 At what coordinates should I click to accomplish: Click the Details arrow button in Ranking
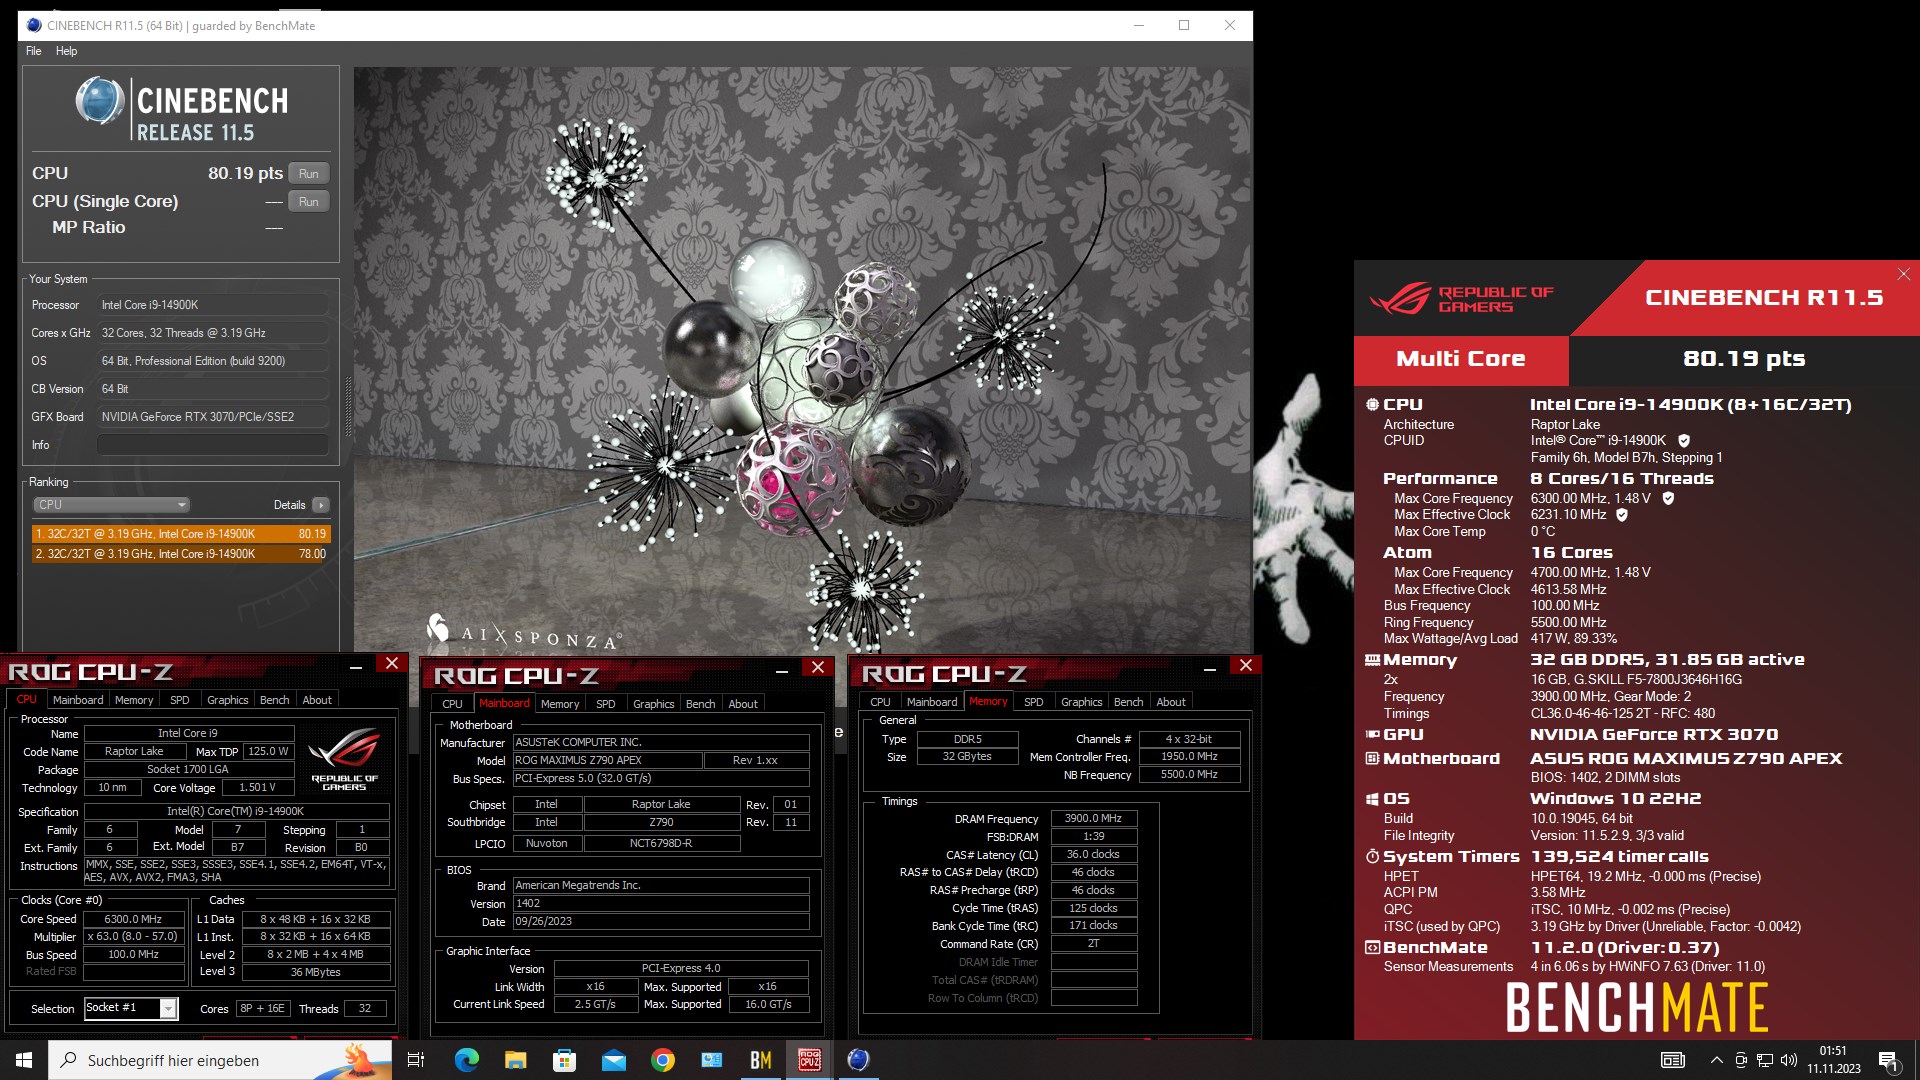coord(321,505)
